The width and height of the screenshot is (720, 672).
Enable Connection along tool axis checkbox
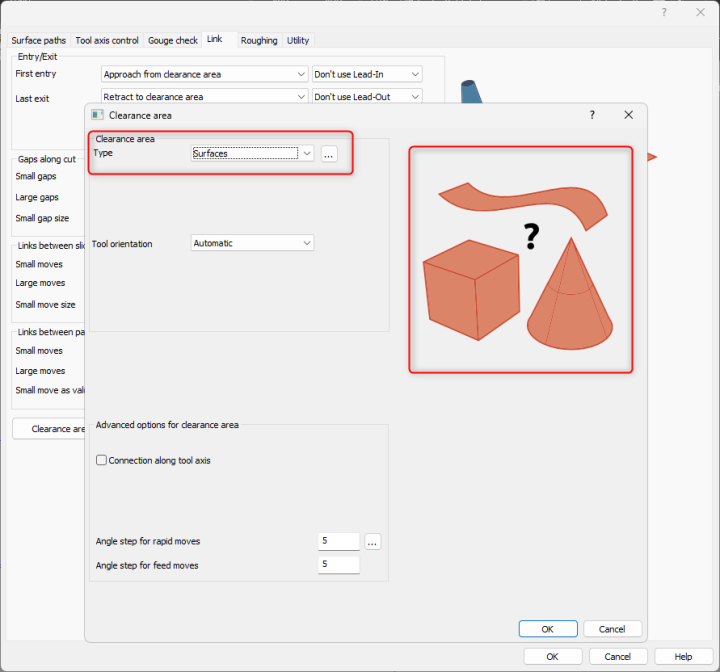(x=101, y=460)
